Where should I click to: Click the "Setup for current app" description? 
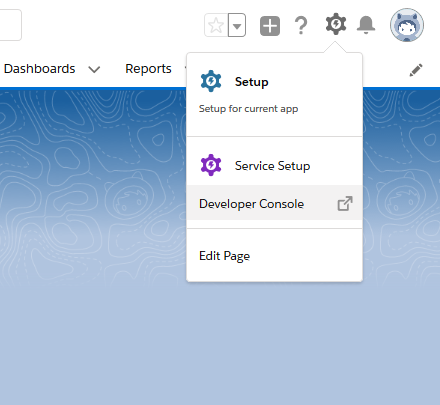pyautogui.click(x=248, y=109)
